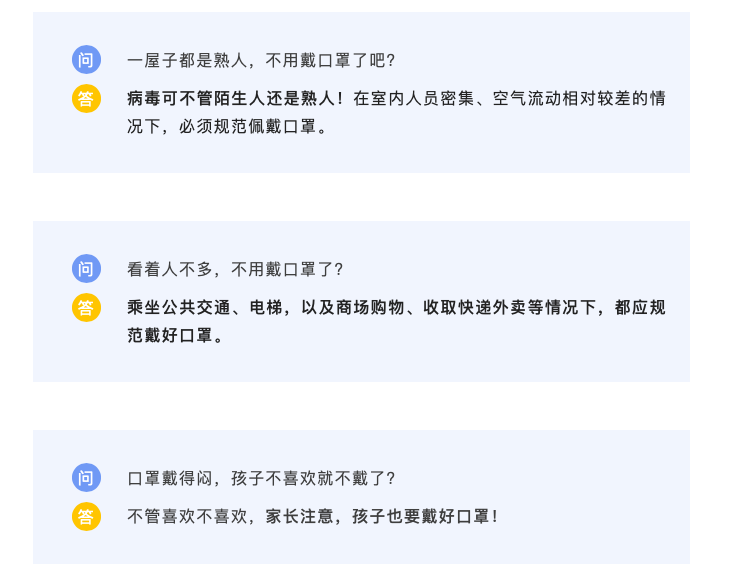Click the blue 问 icon beside 看着人不多
This screenshot has width=729, height=582.
tap(86, 269)
